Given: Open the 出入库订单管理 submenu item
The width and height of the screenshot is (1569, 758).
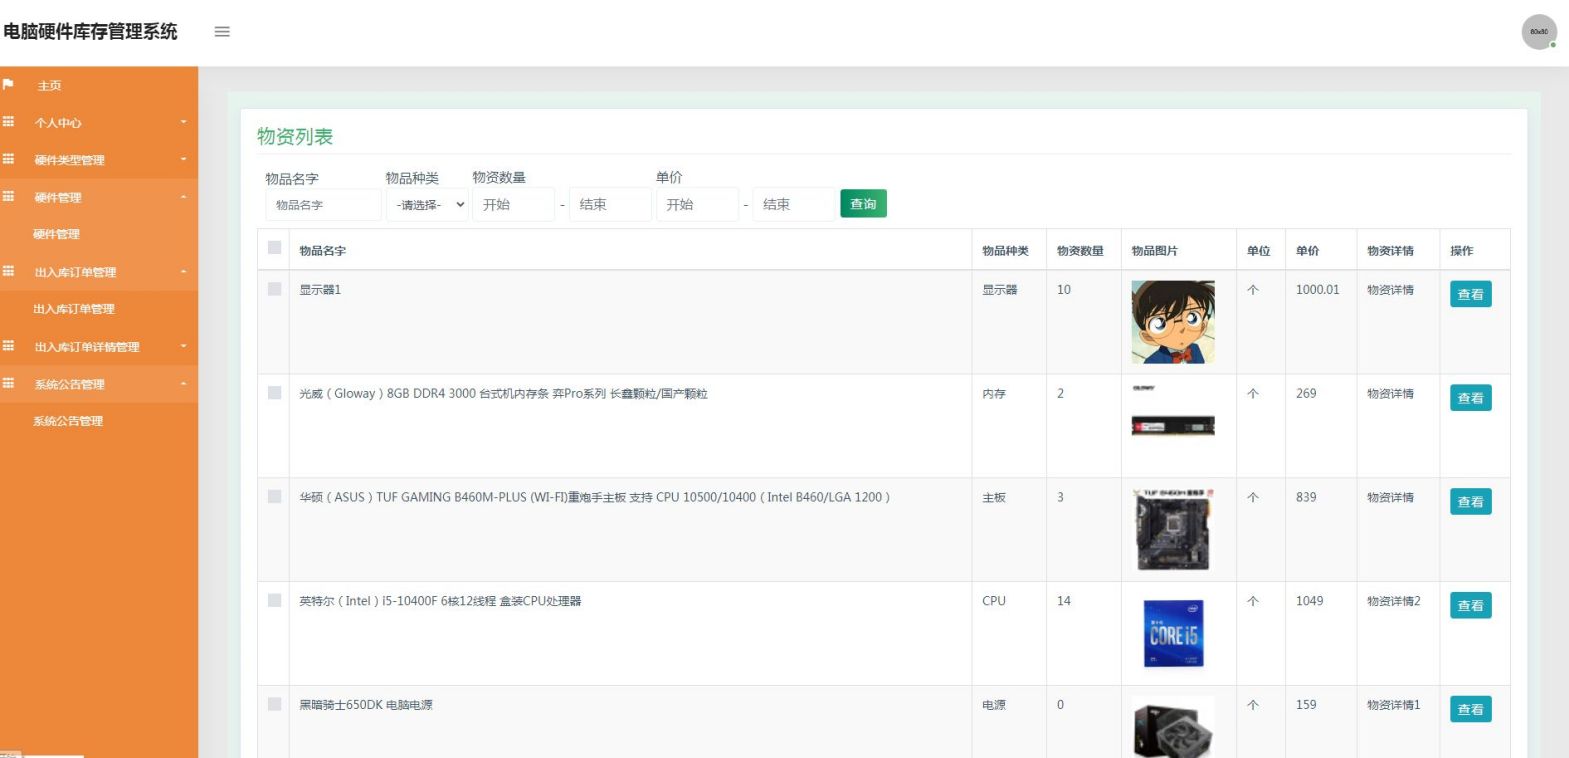Looking at the screenshot, I should coord(73,309).
